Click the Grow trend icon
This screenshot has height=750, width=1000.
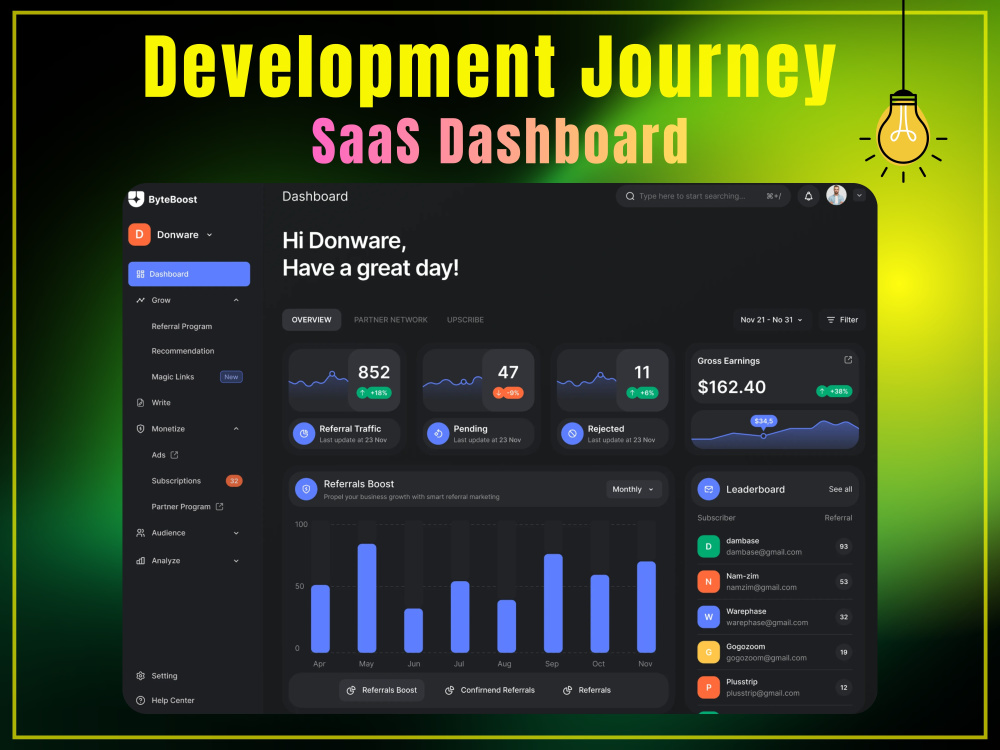140,300
